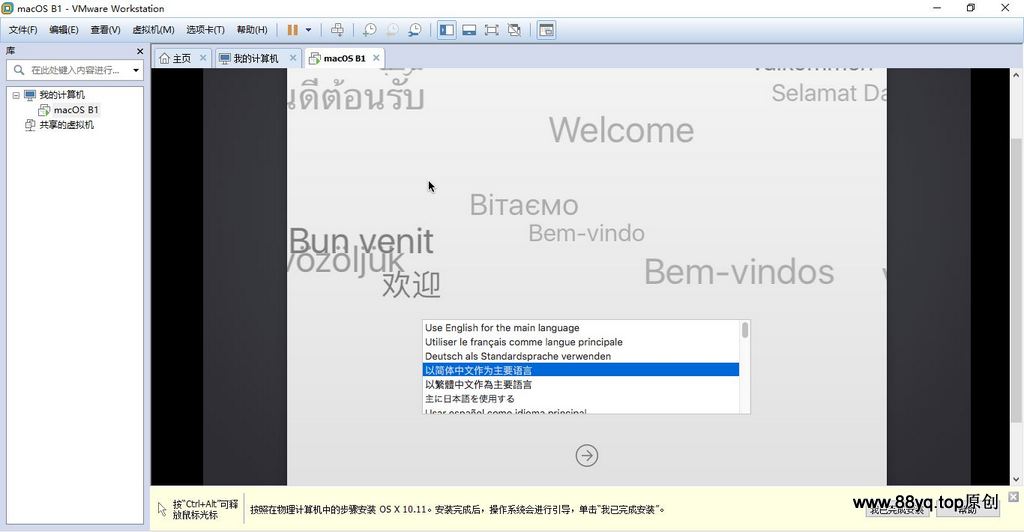Close the VMware Workstation window
This screenshot has height=532, width=1024.
1005,8
